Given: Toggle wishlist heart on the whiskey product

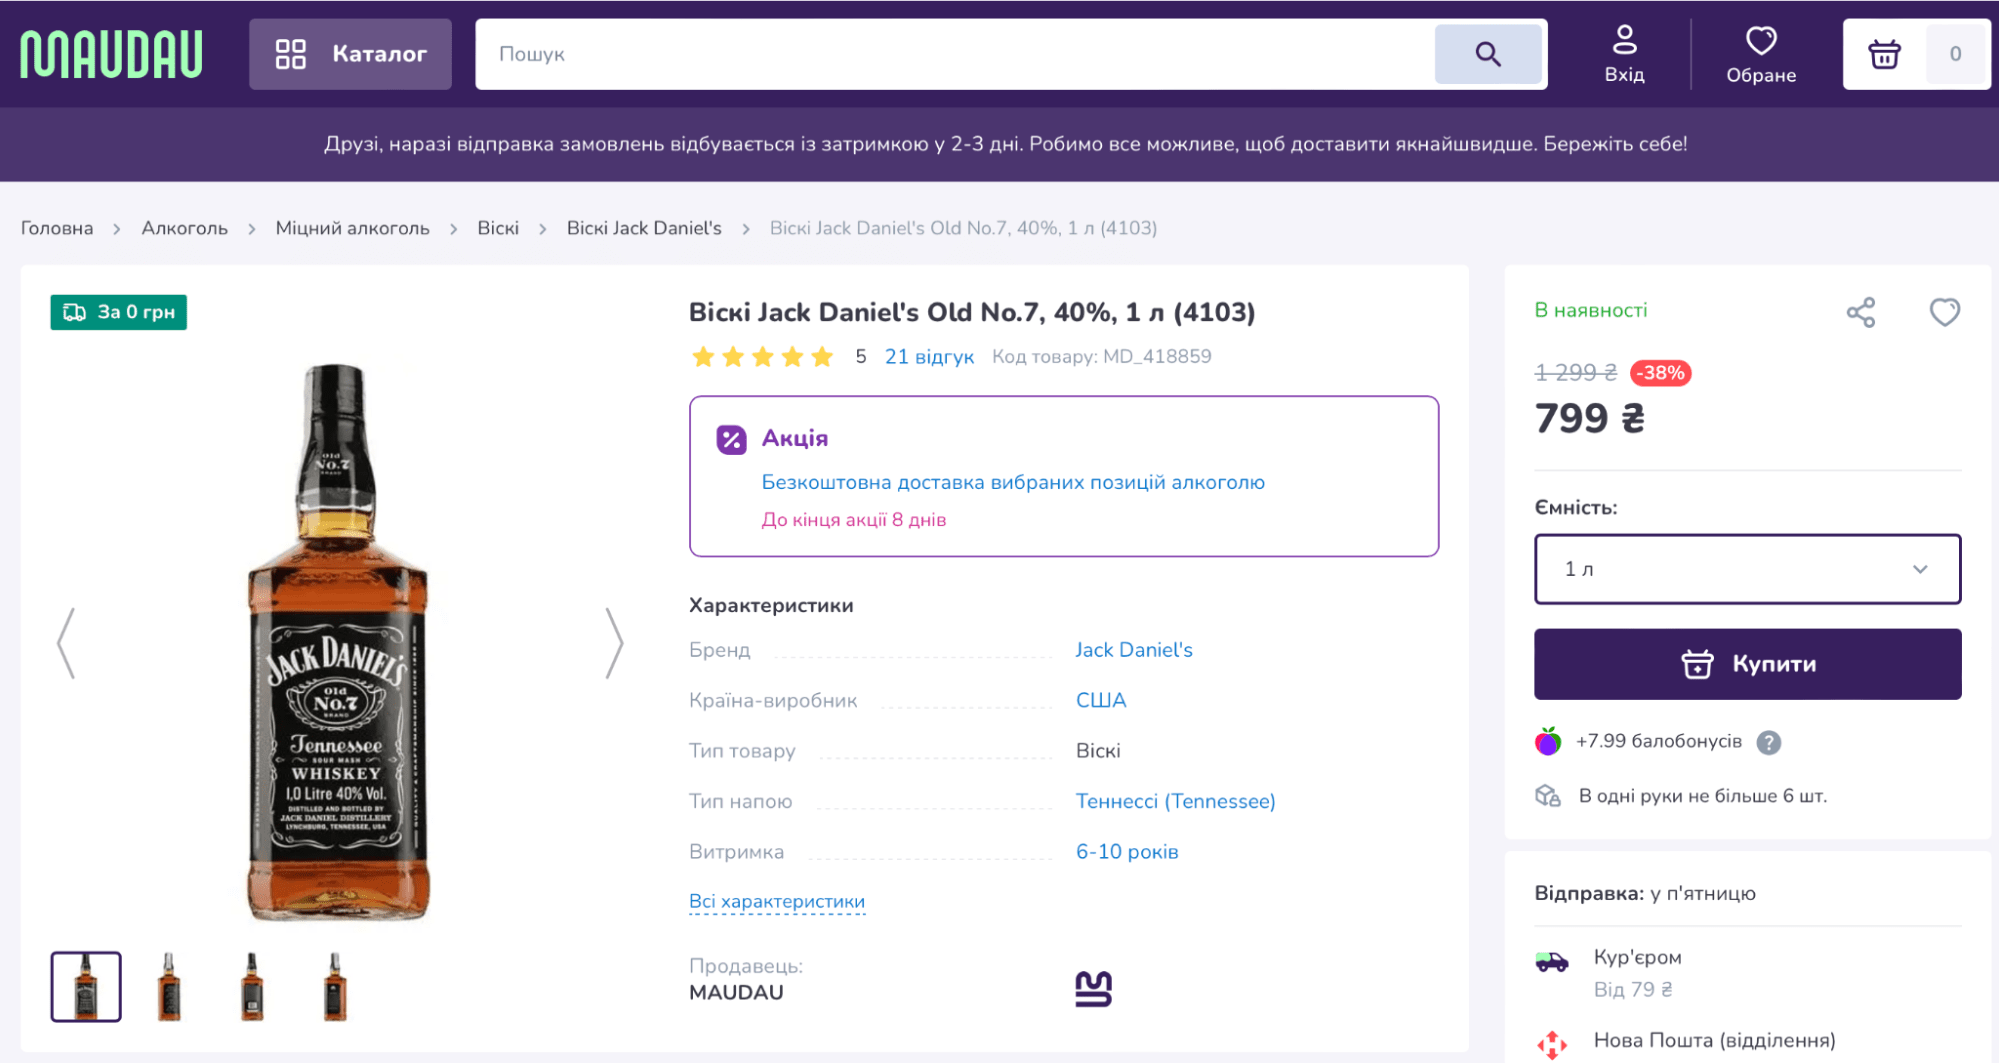Looking at the screenshot, I should tap(1944, 312).
